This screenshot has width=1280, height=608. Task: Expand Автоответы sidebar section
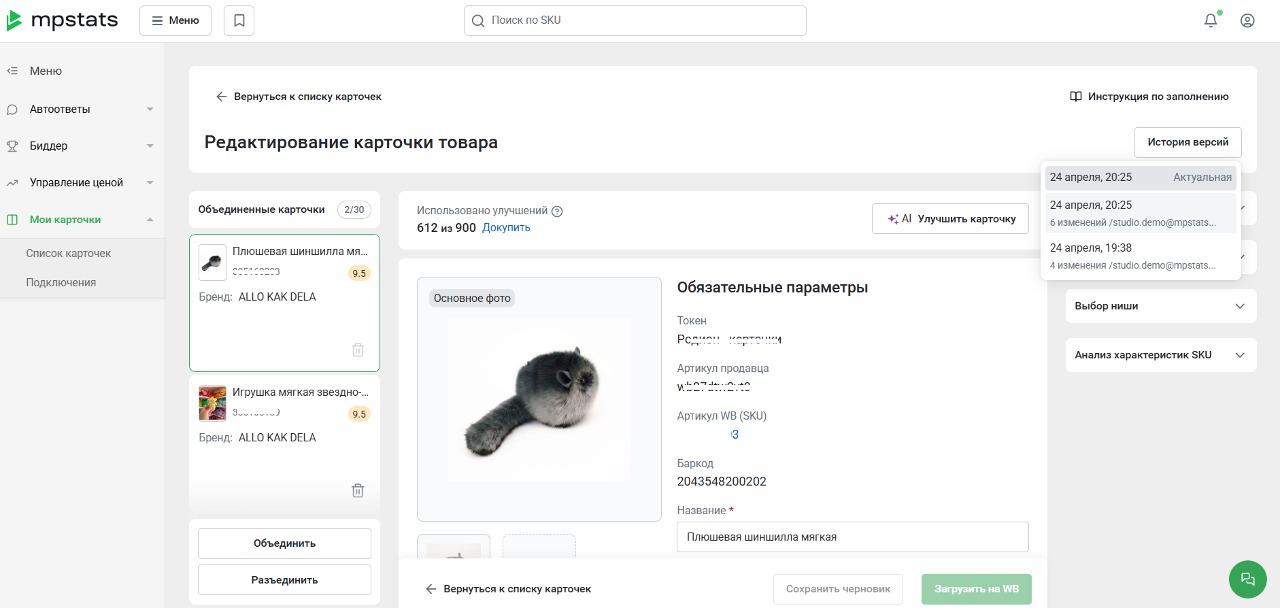pos(82,109)
